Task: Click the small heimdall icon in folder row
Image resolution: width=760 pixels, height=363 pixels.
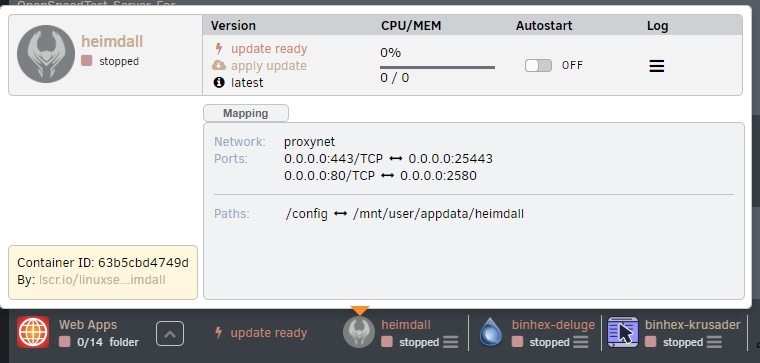Action: click(x=359, y=332)
